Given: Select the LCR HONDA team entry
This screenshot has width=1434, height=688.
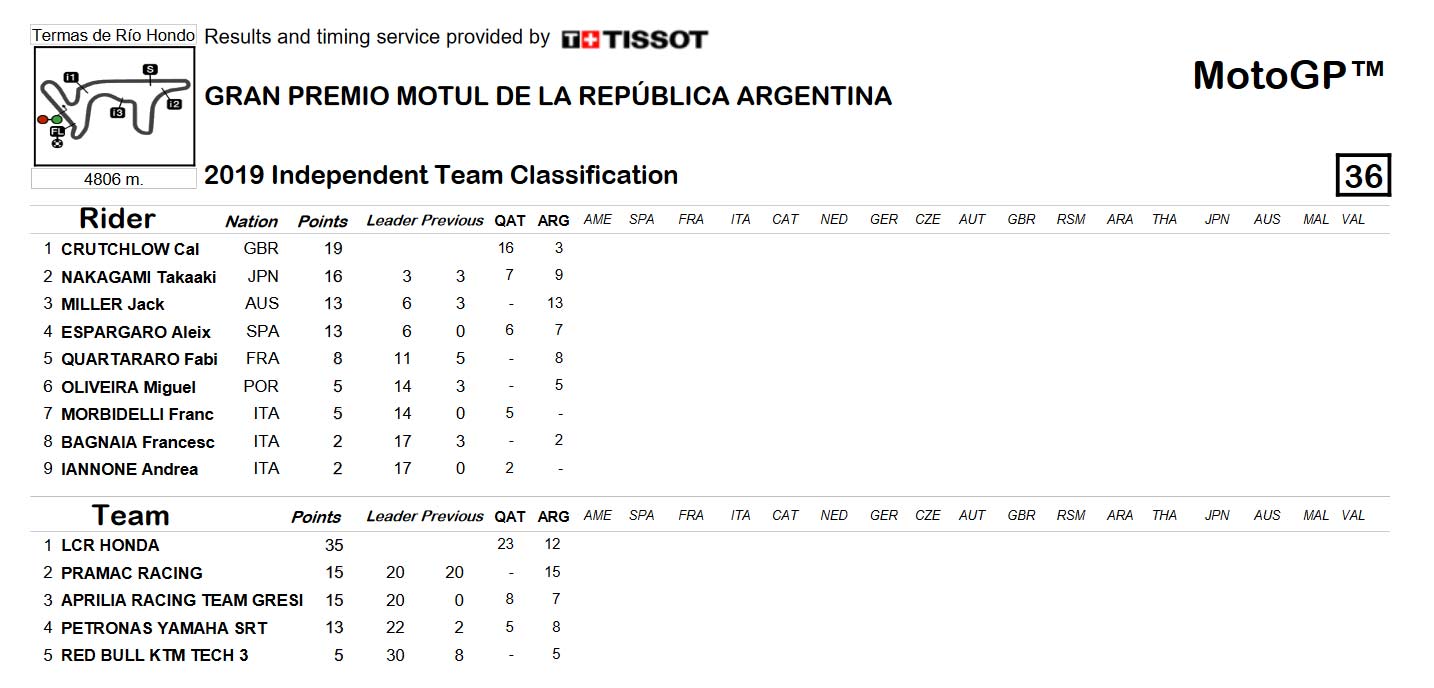Looking at the screenshot, I should click(x=110, y=545).
